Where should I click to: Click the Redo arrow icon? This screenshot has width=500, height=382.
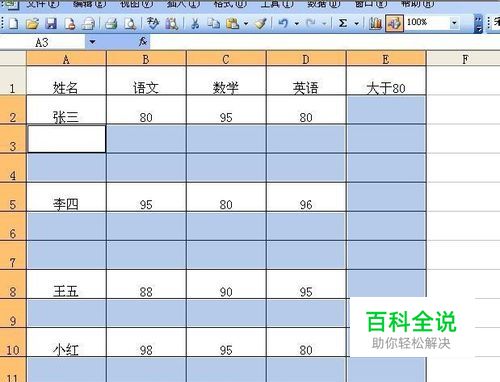311,23
